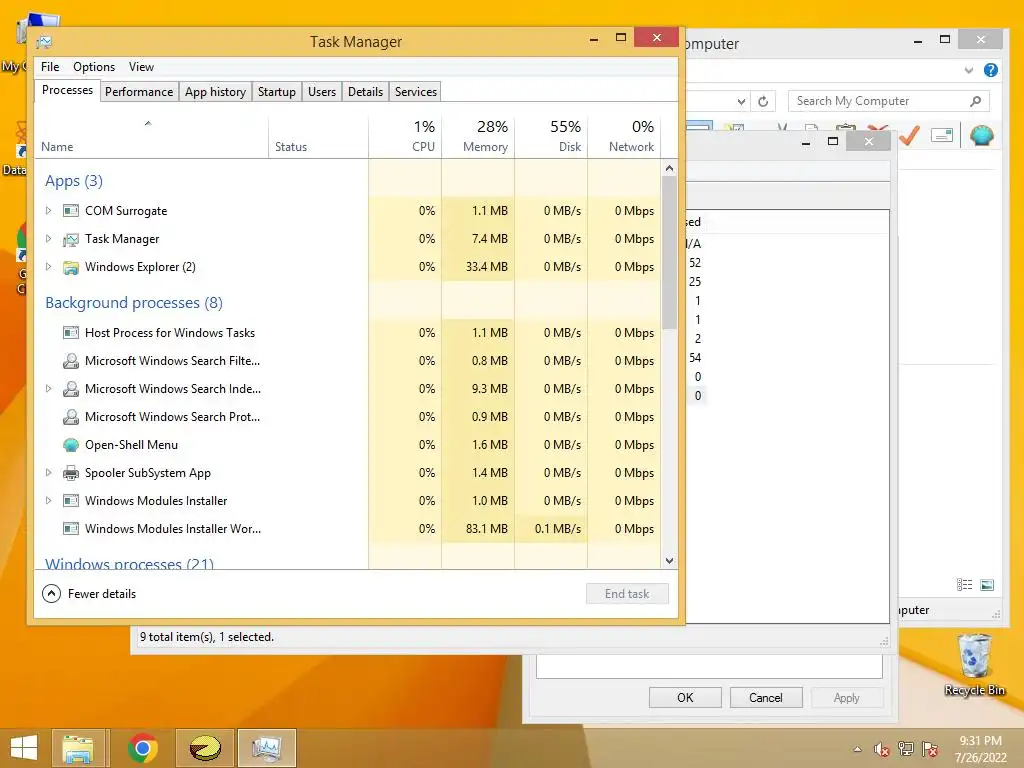Sort processes by the Disk column header

(x=551, y=136)
